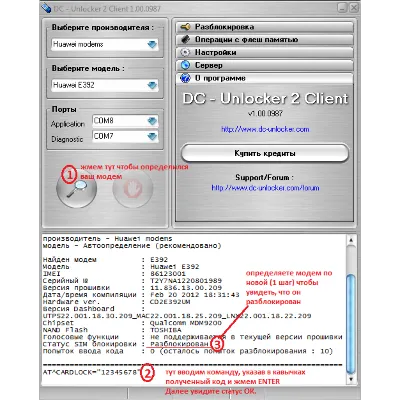
Task: Click the AT^CARDLOCK command line in log
Action: pyautogui.click(x=91, y=372)
